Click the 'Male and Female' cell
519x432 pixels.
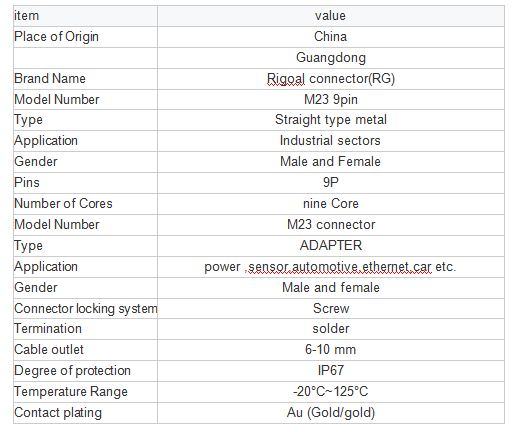[x=331, y=162]
